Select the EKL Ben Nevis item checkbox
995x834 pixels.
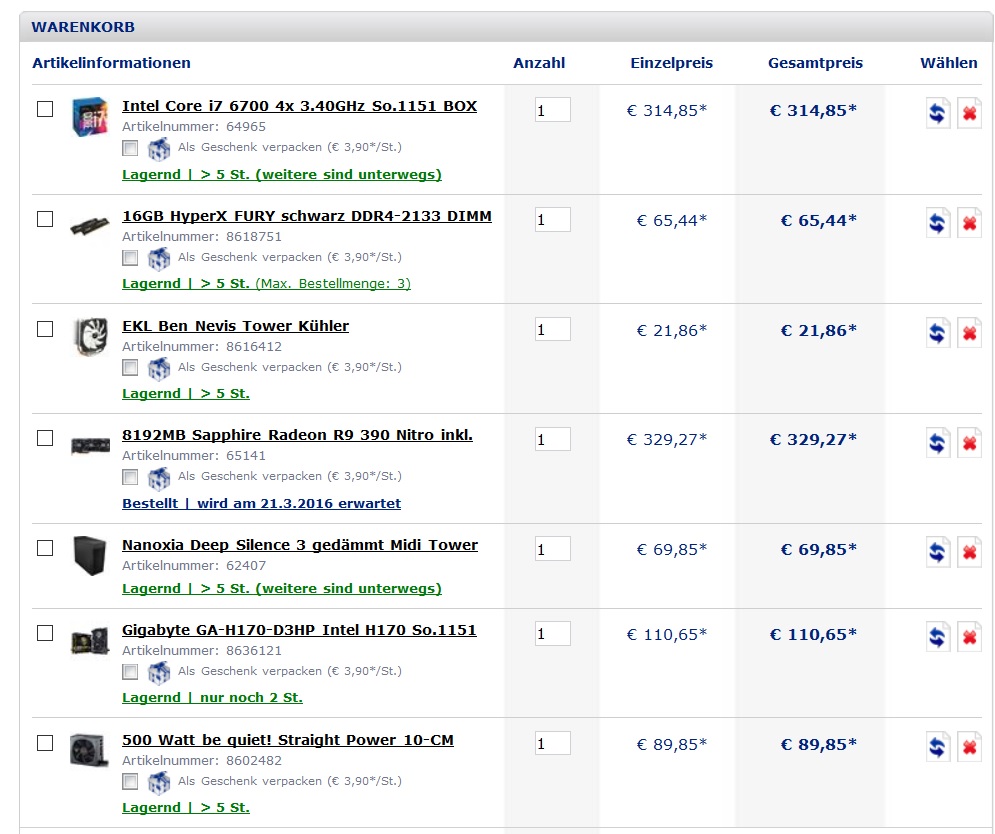45,329
